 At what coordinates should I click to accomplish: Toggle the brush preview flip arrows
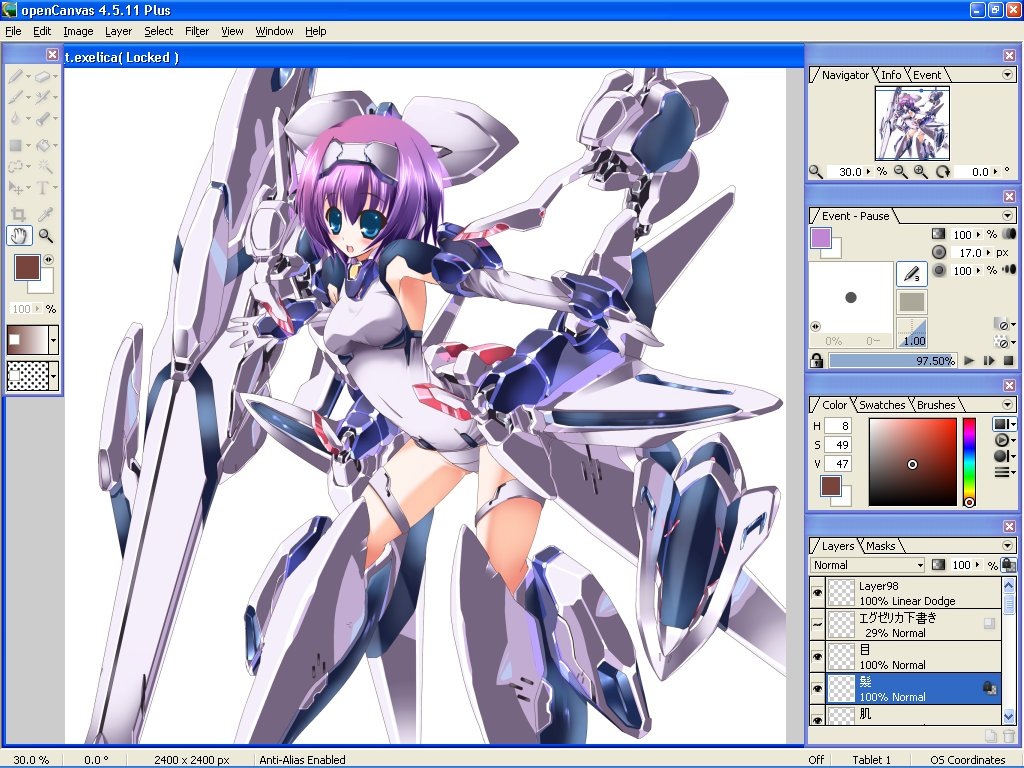coord(816,326)
